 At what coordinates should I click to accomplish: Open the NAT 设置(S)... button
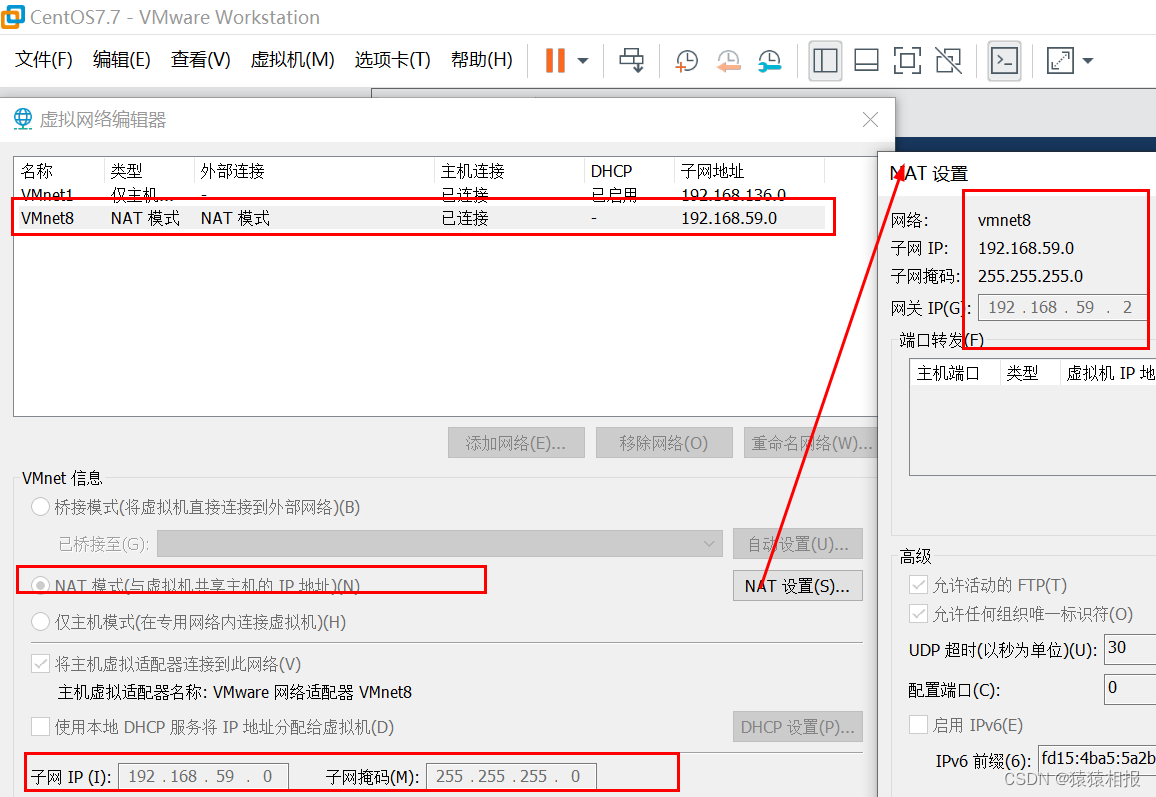798,586
